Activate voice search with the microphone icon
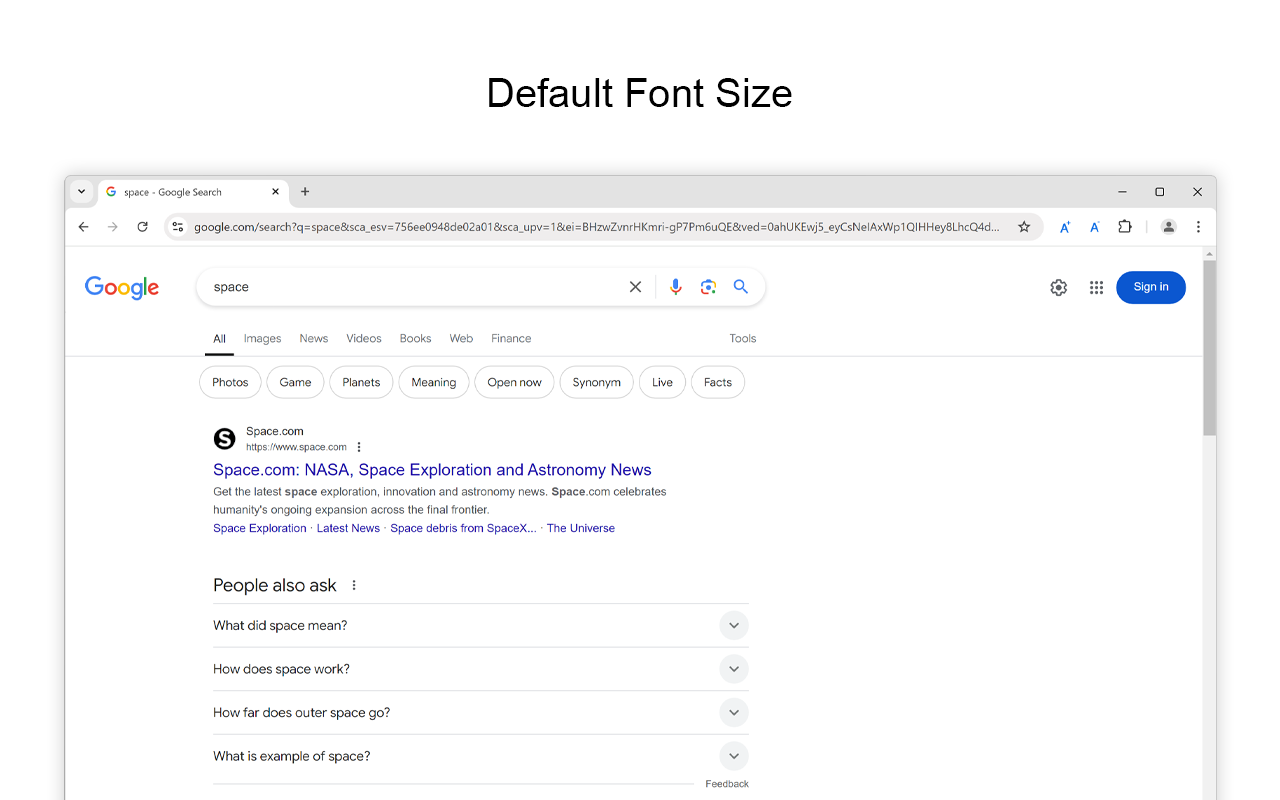The image size is (1280, 800). coord(676,286)
